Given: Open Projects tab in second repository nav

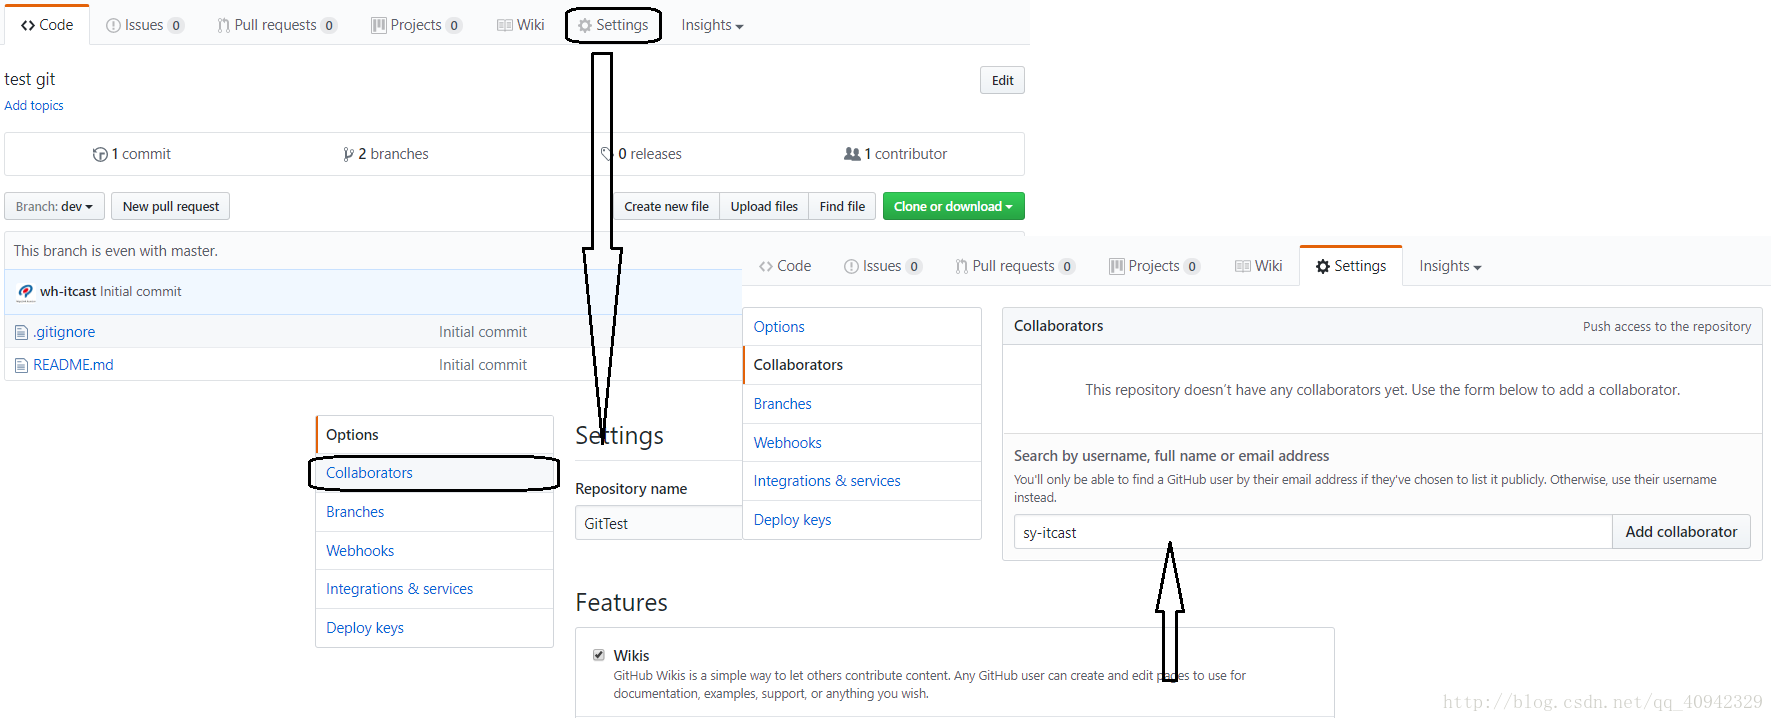Looking at the screenshot, I should click(1154, 266).
